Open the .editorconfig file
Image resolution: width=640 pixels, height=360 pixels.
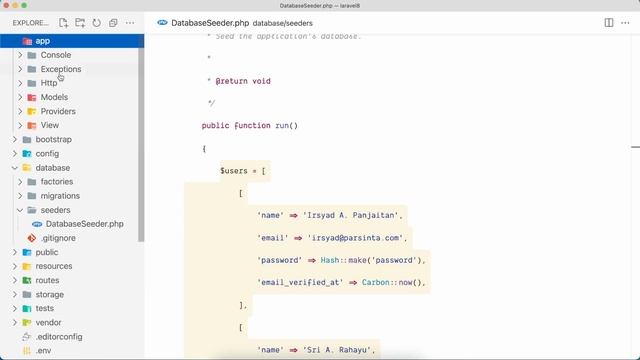[x=59, y=337]
